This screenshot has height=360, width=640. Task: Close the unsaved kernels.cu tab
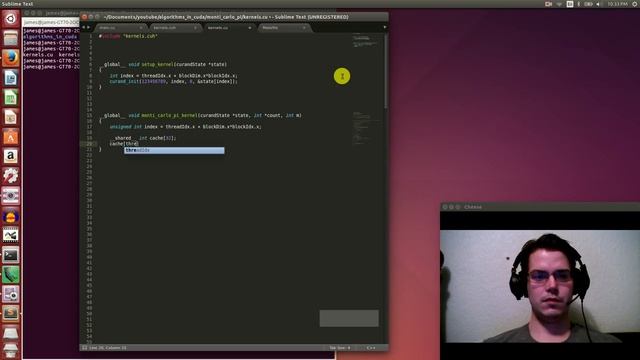[x=250, y=28]
